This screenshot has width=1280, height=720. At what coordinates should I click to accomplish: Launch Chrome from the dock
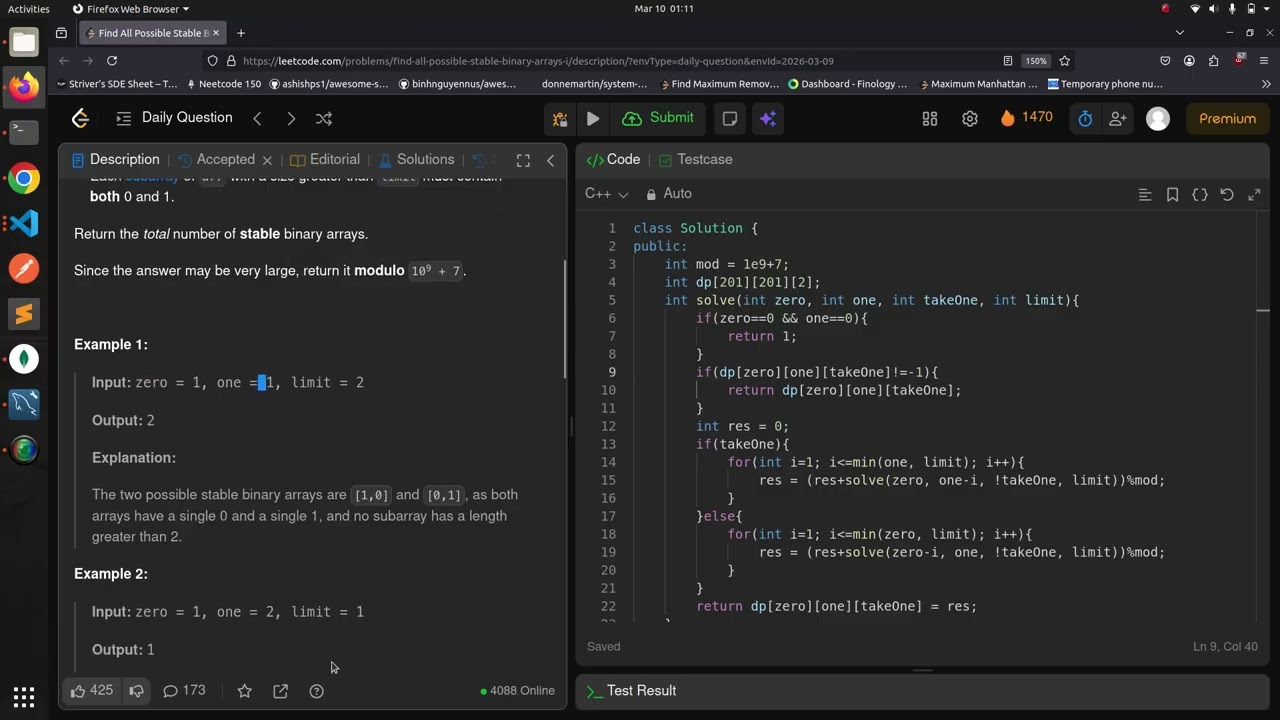point(24,179)
